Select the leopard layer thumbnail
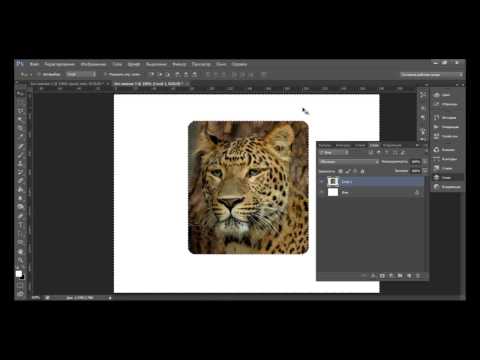480x360 pixels. tap(333, 181)
